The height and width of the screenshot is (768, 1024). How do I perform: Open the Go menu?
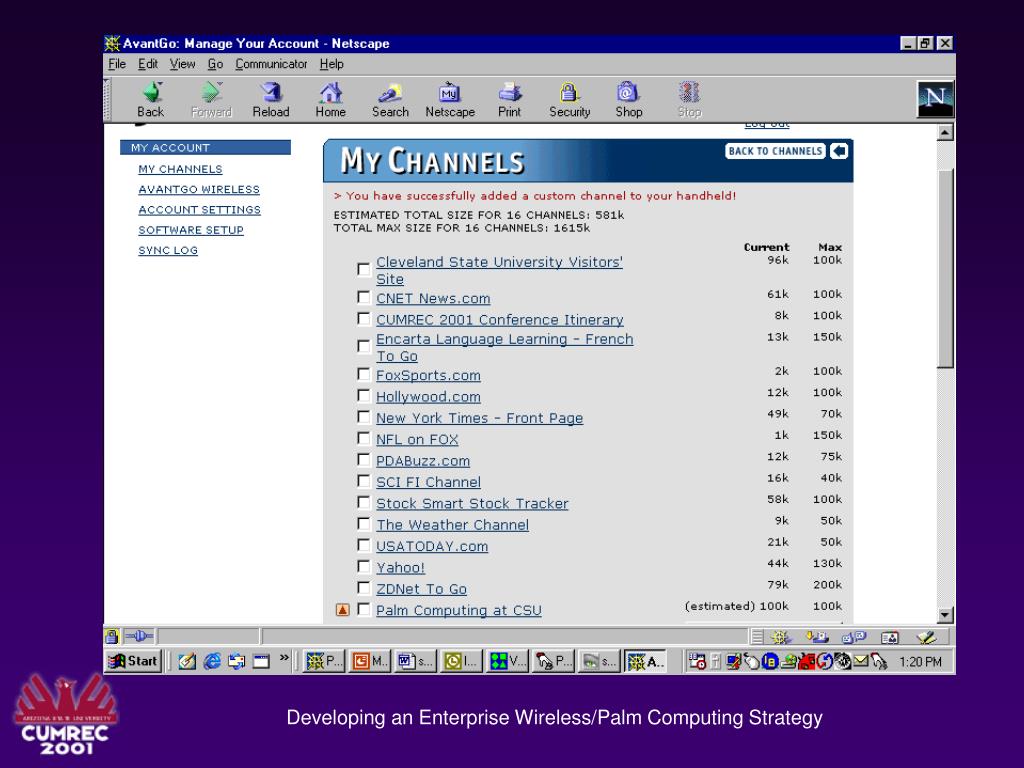(216, 64)
